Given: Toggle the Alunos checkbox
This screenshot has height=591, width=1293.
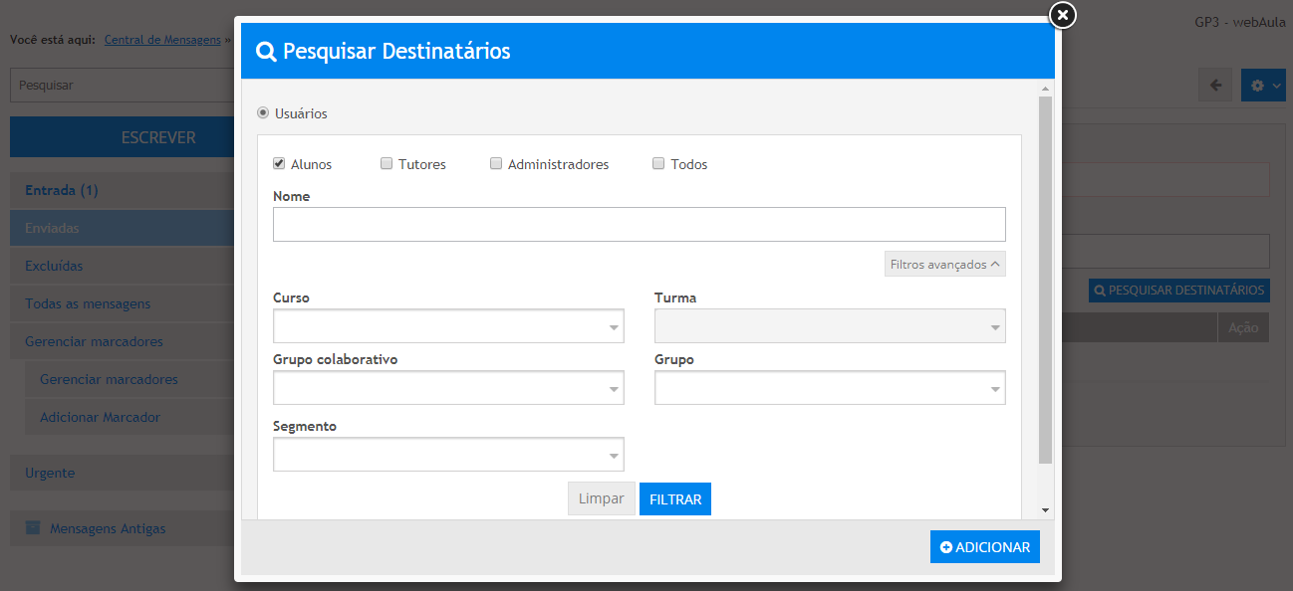Looking at the screenshot, I should coord(279,164).
